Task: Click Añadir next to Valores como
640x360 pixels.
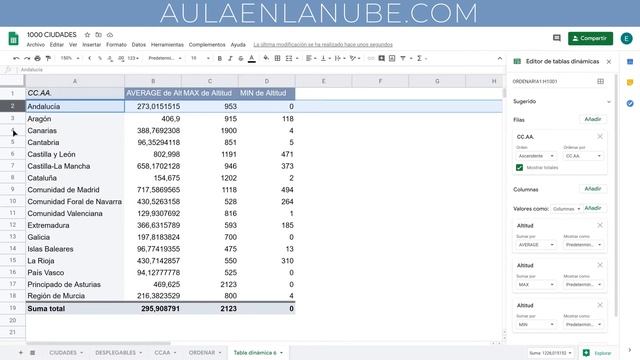Action: click(593, 208)
